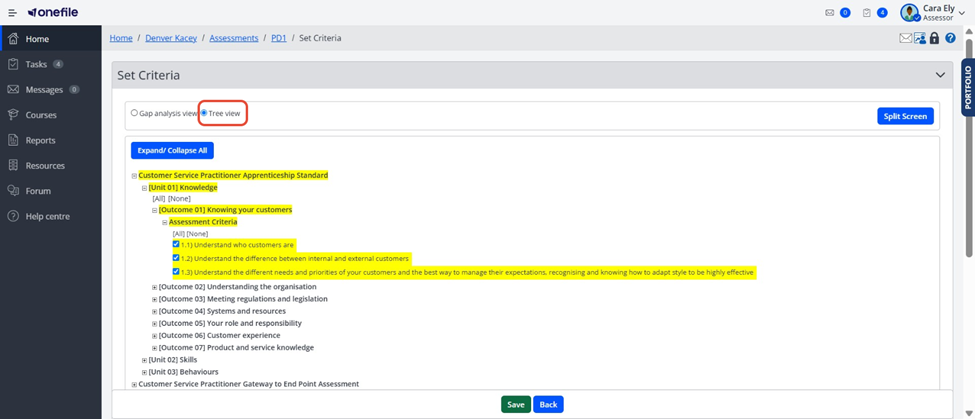Select the Gap analysis view radio button
Image resolution: width=975 pixels, height=419 pixels.
click(x=134, y=113)
